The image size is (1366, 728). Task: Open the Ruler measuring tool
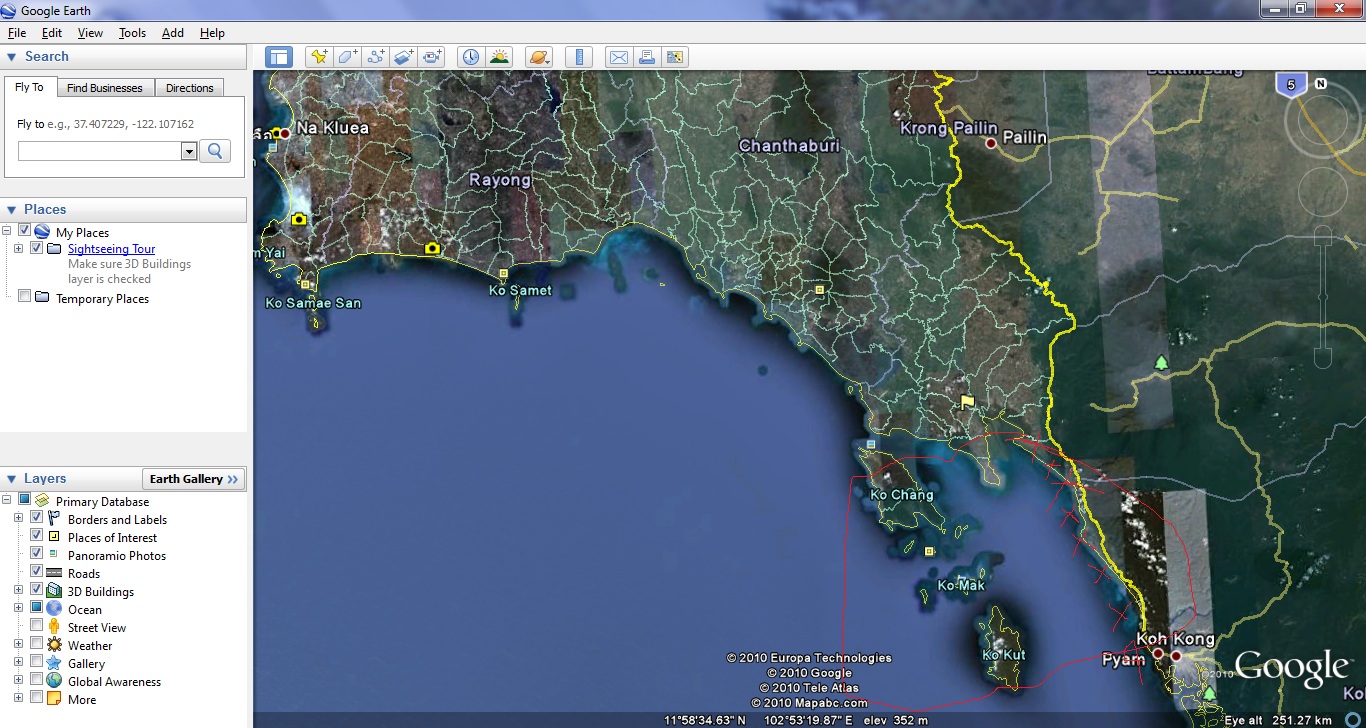[579, 57]
